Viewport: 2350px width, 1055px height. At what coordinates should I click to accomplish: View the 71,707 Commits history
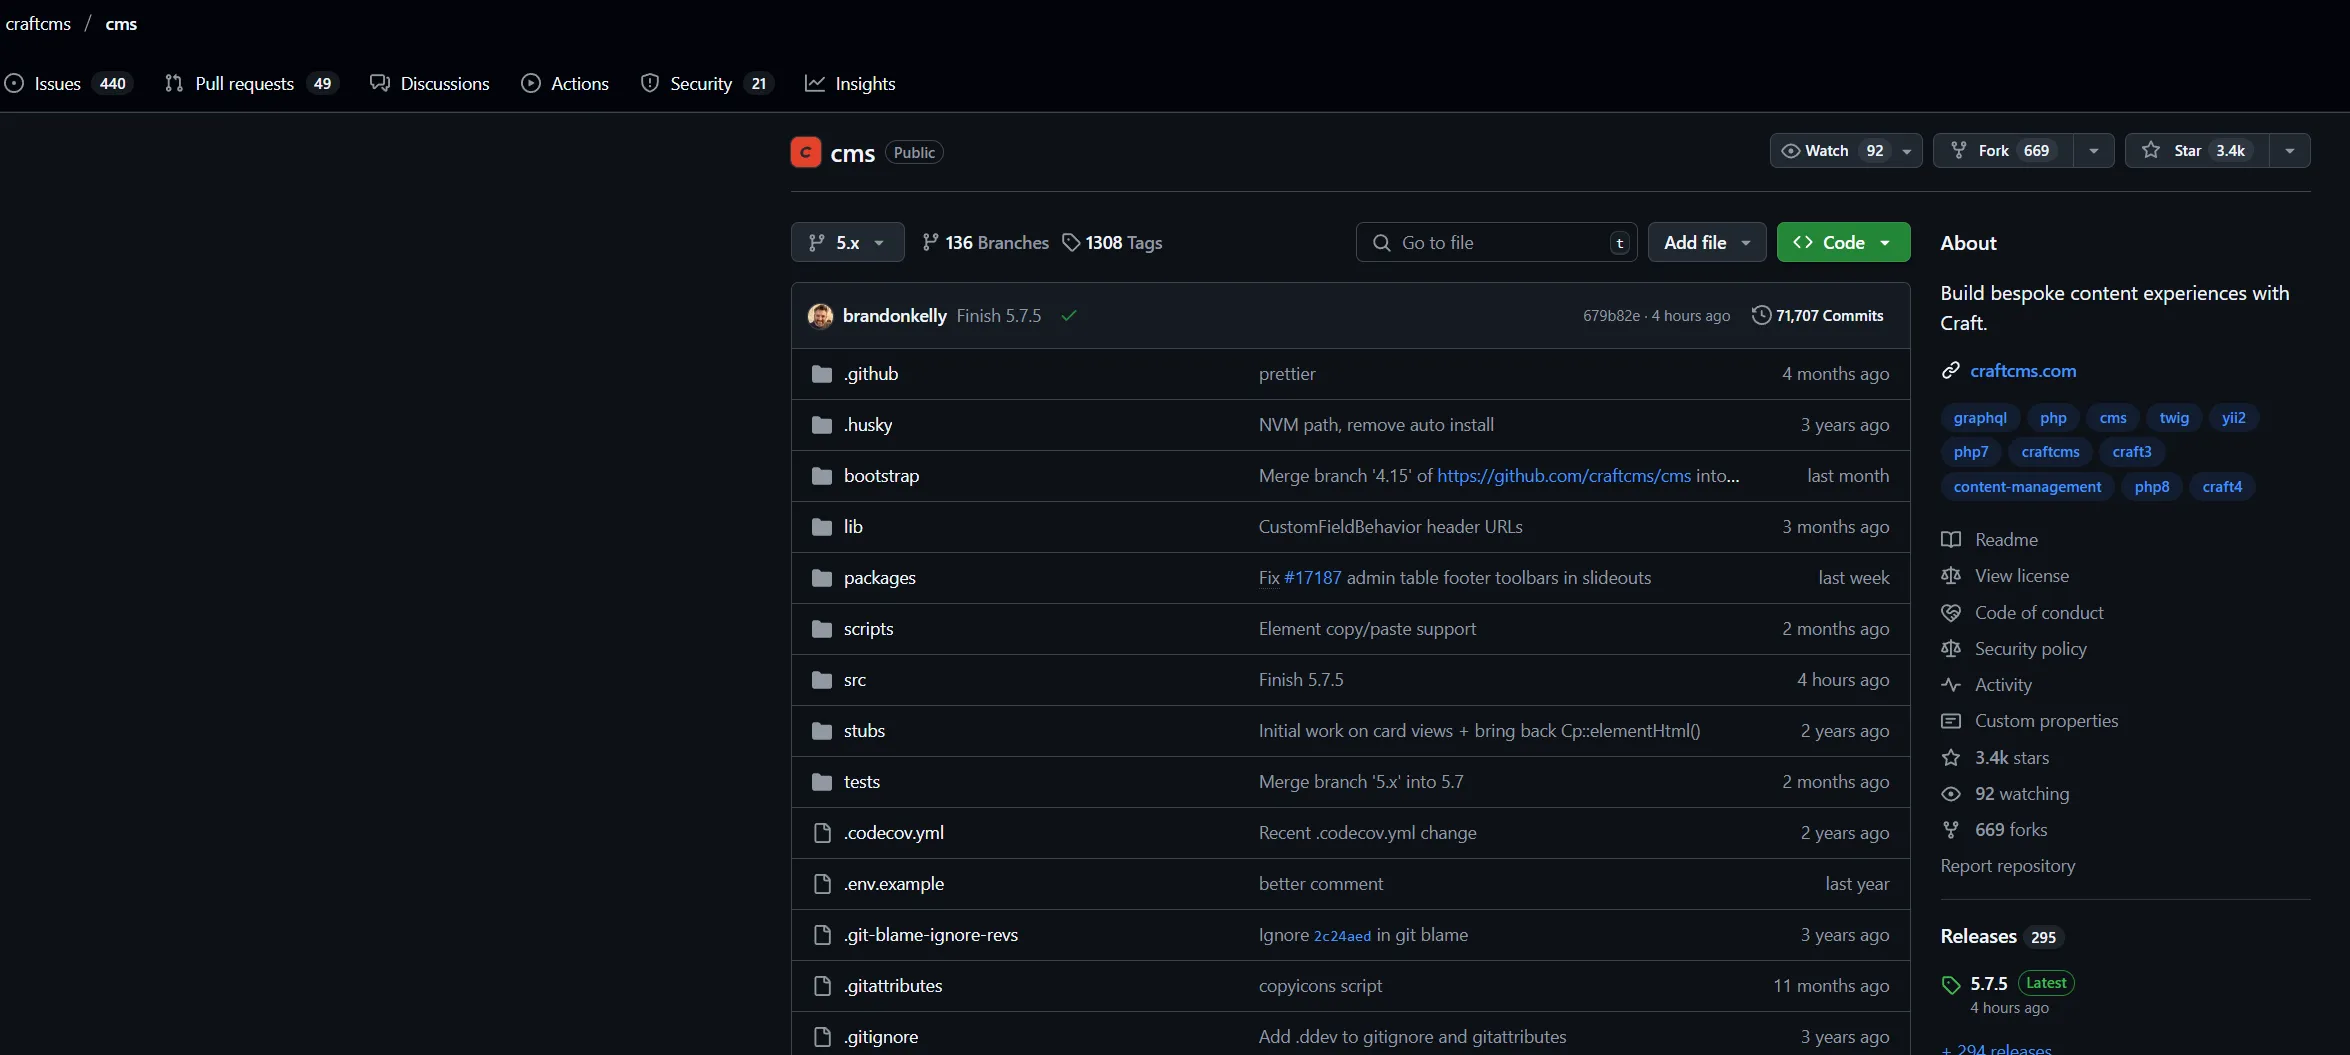1818,316
